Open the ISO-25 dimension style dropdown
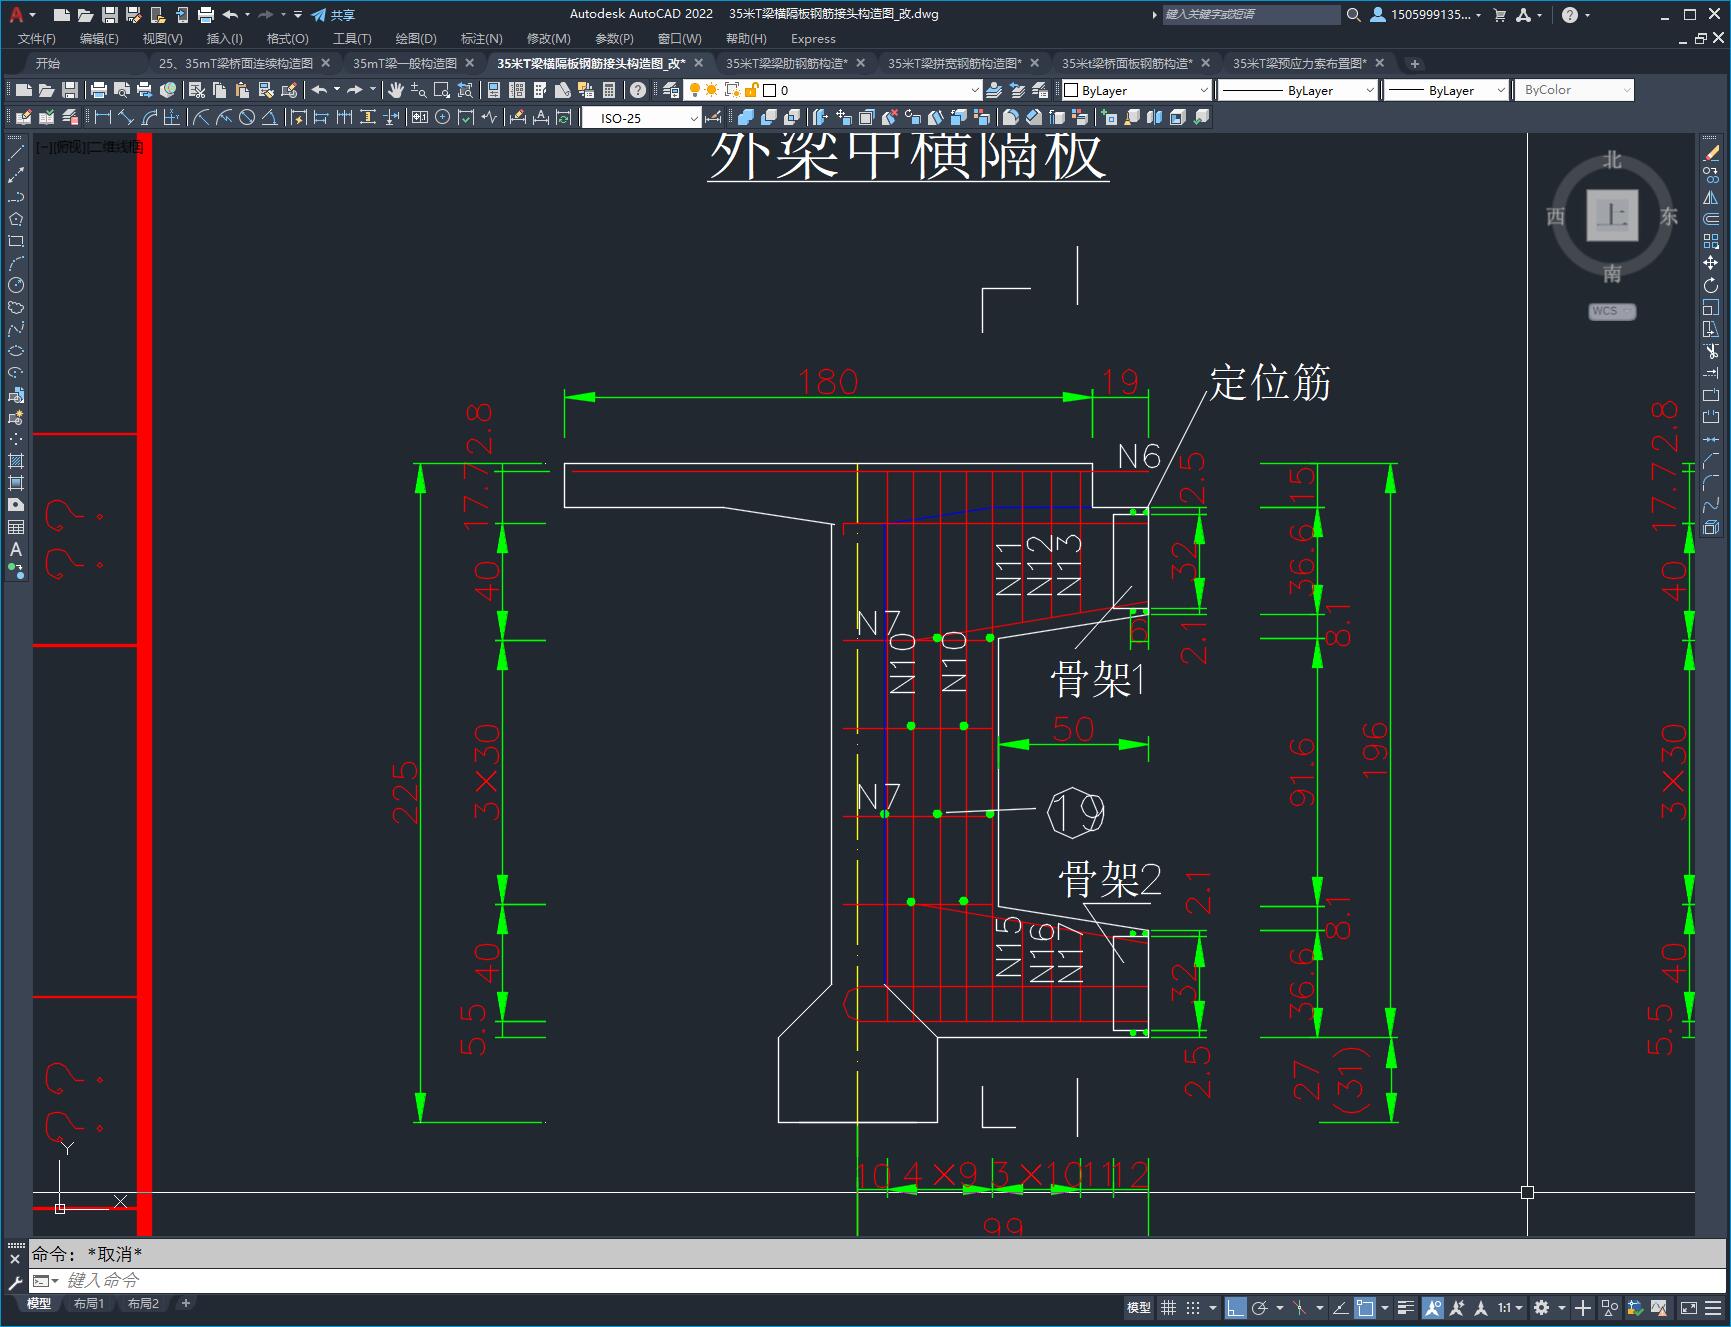Image resolution: width=1731 pixels, height=1327 pixels. tap(643, 118)
